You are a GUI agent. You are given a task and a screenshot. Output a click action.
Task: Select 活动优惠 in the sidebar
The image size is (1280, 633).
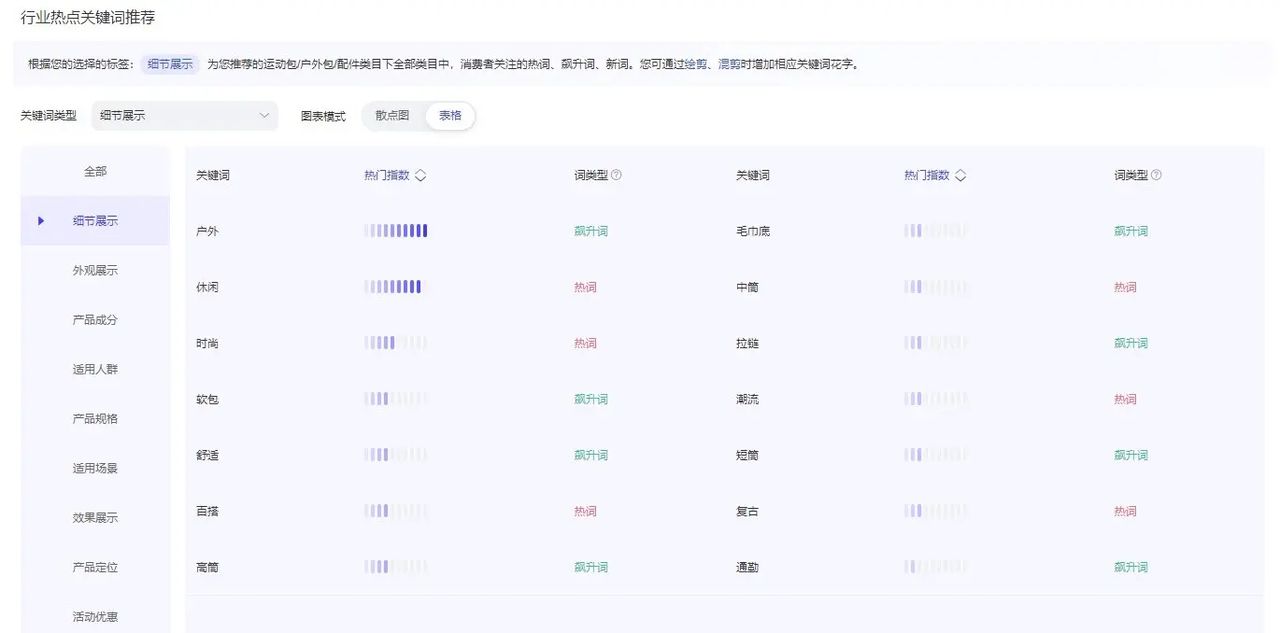pos(94,616)
